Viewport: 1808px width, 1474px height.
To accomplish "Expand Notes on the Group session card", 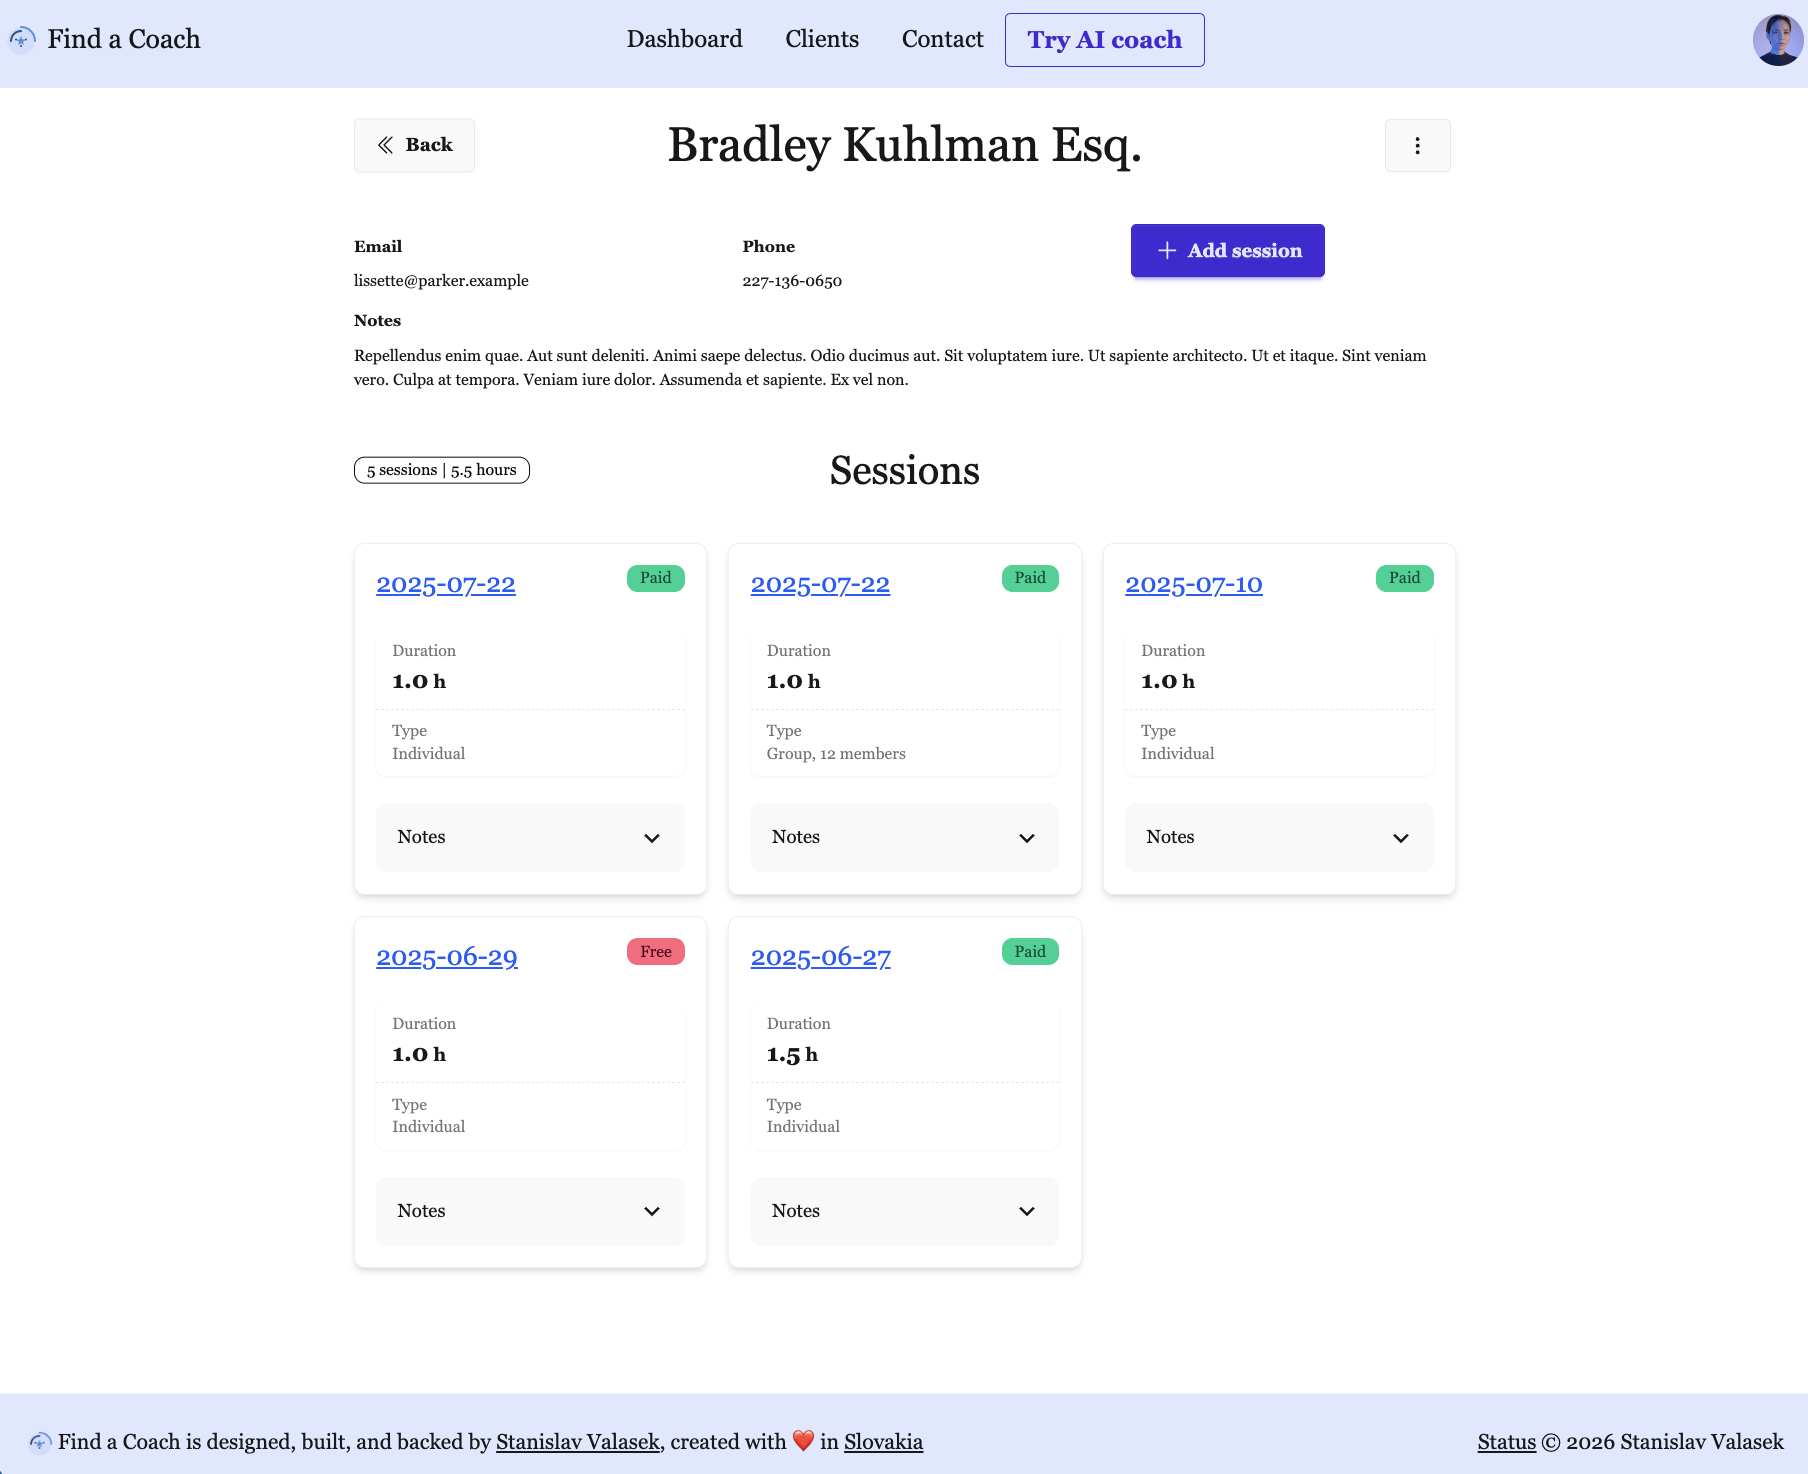I will [904, 837].
